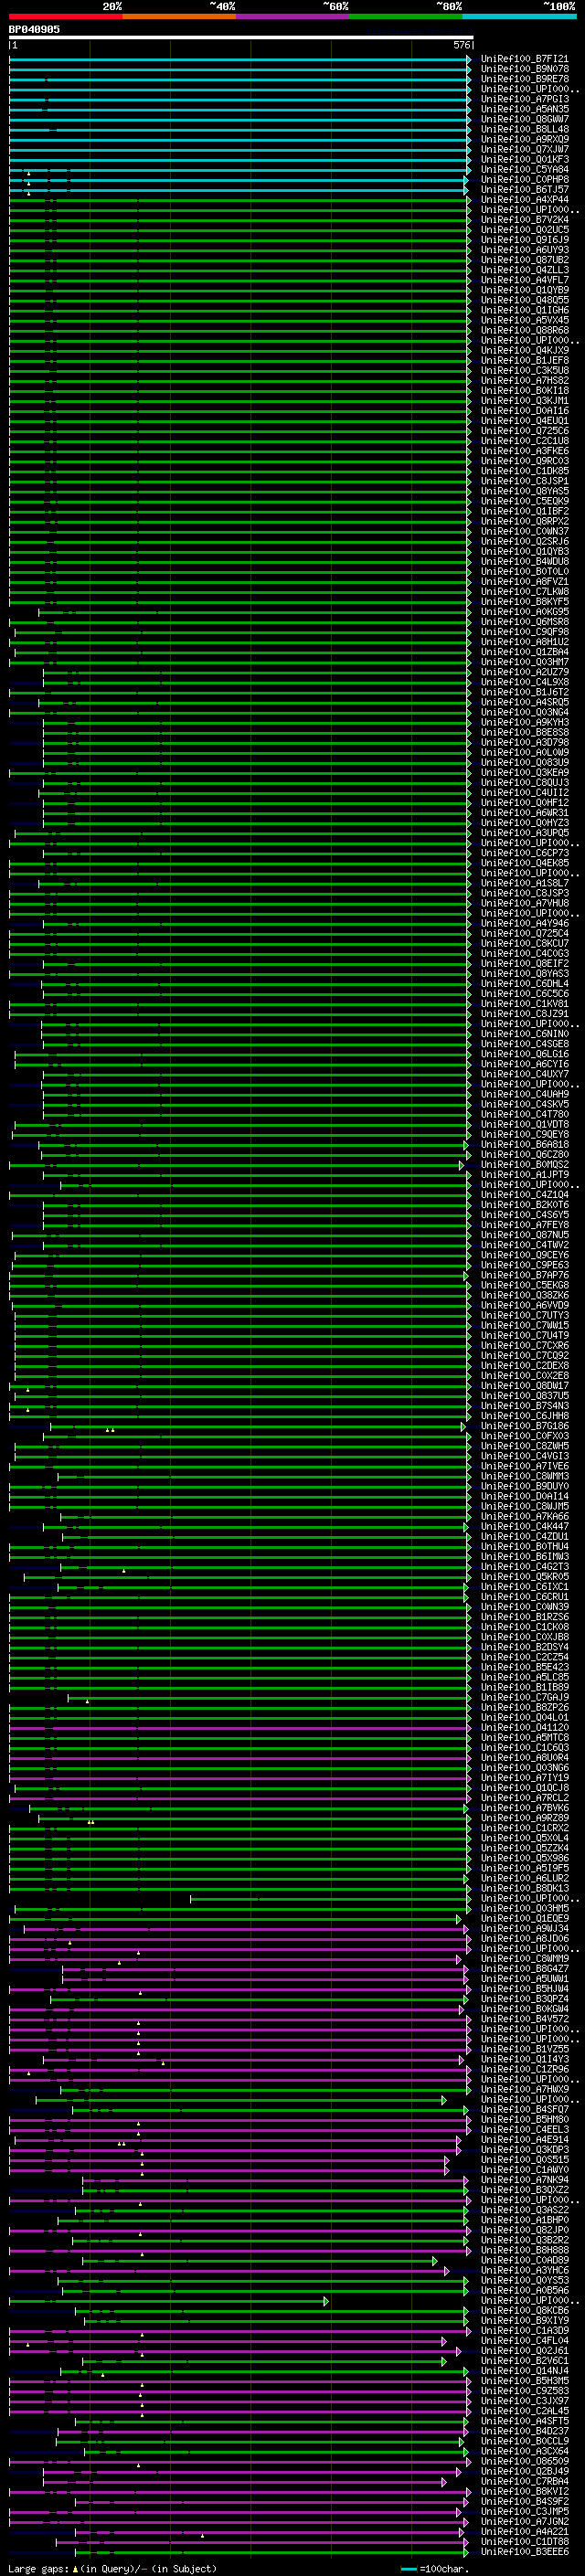Screen dimensions: 585x2576
Task: Click the UniRef100_B7V2K4 entry
Action: pos(525,220)
